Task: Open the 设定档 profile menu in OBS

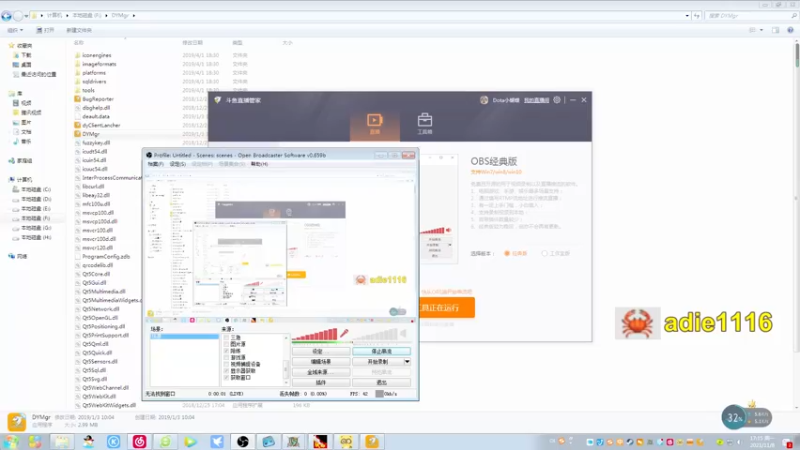Action: tap(202, 164)
